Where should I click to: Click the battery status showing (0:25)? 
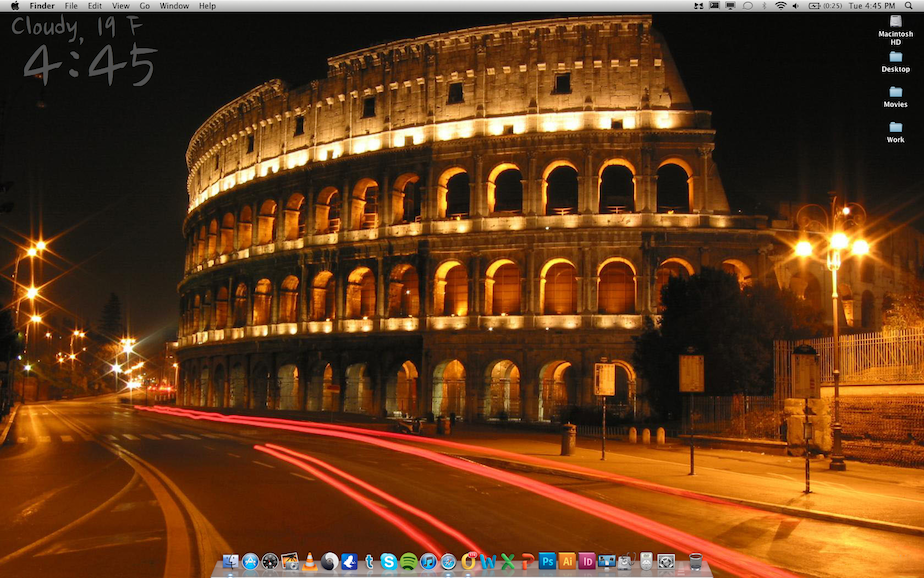[825, 6]
